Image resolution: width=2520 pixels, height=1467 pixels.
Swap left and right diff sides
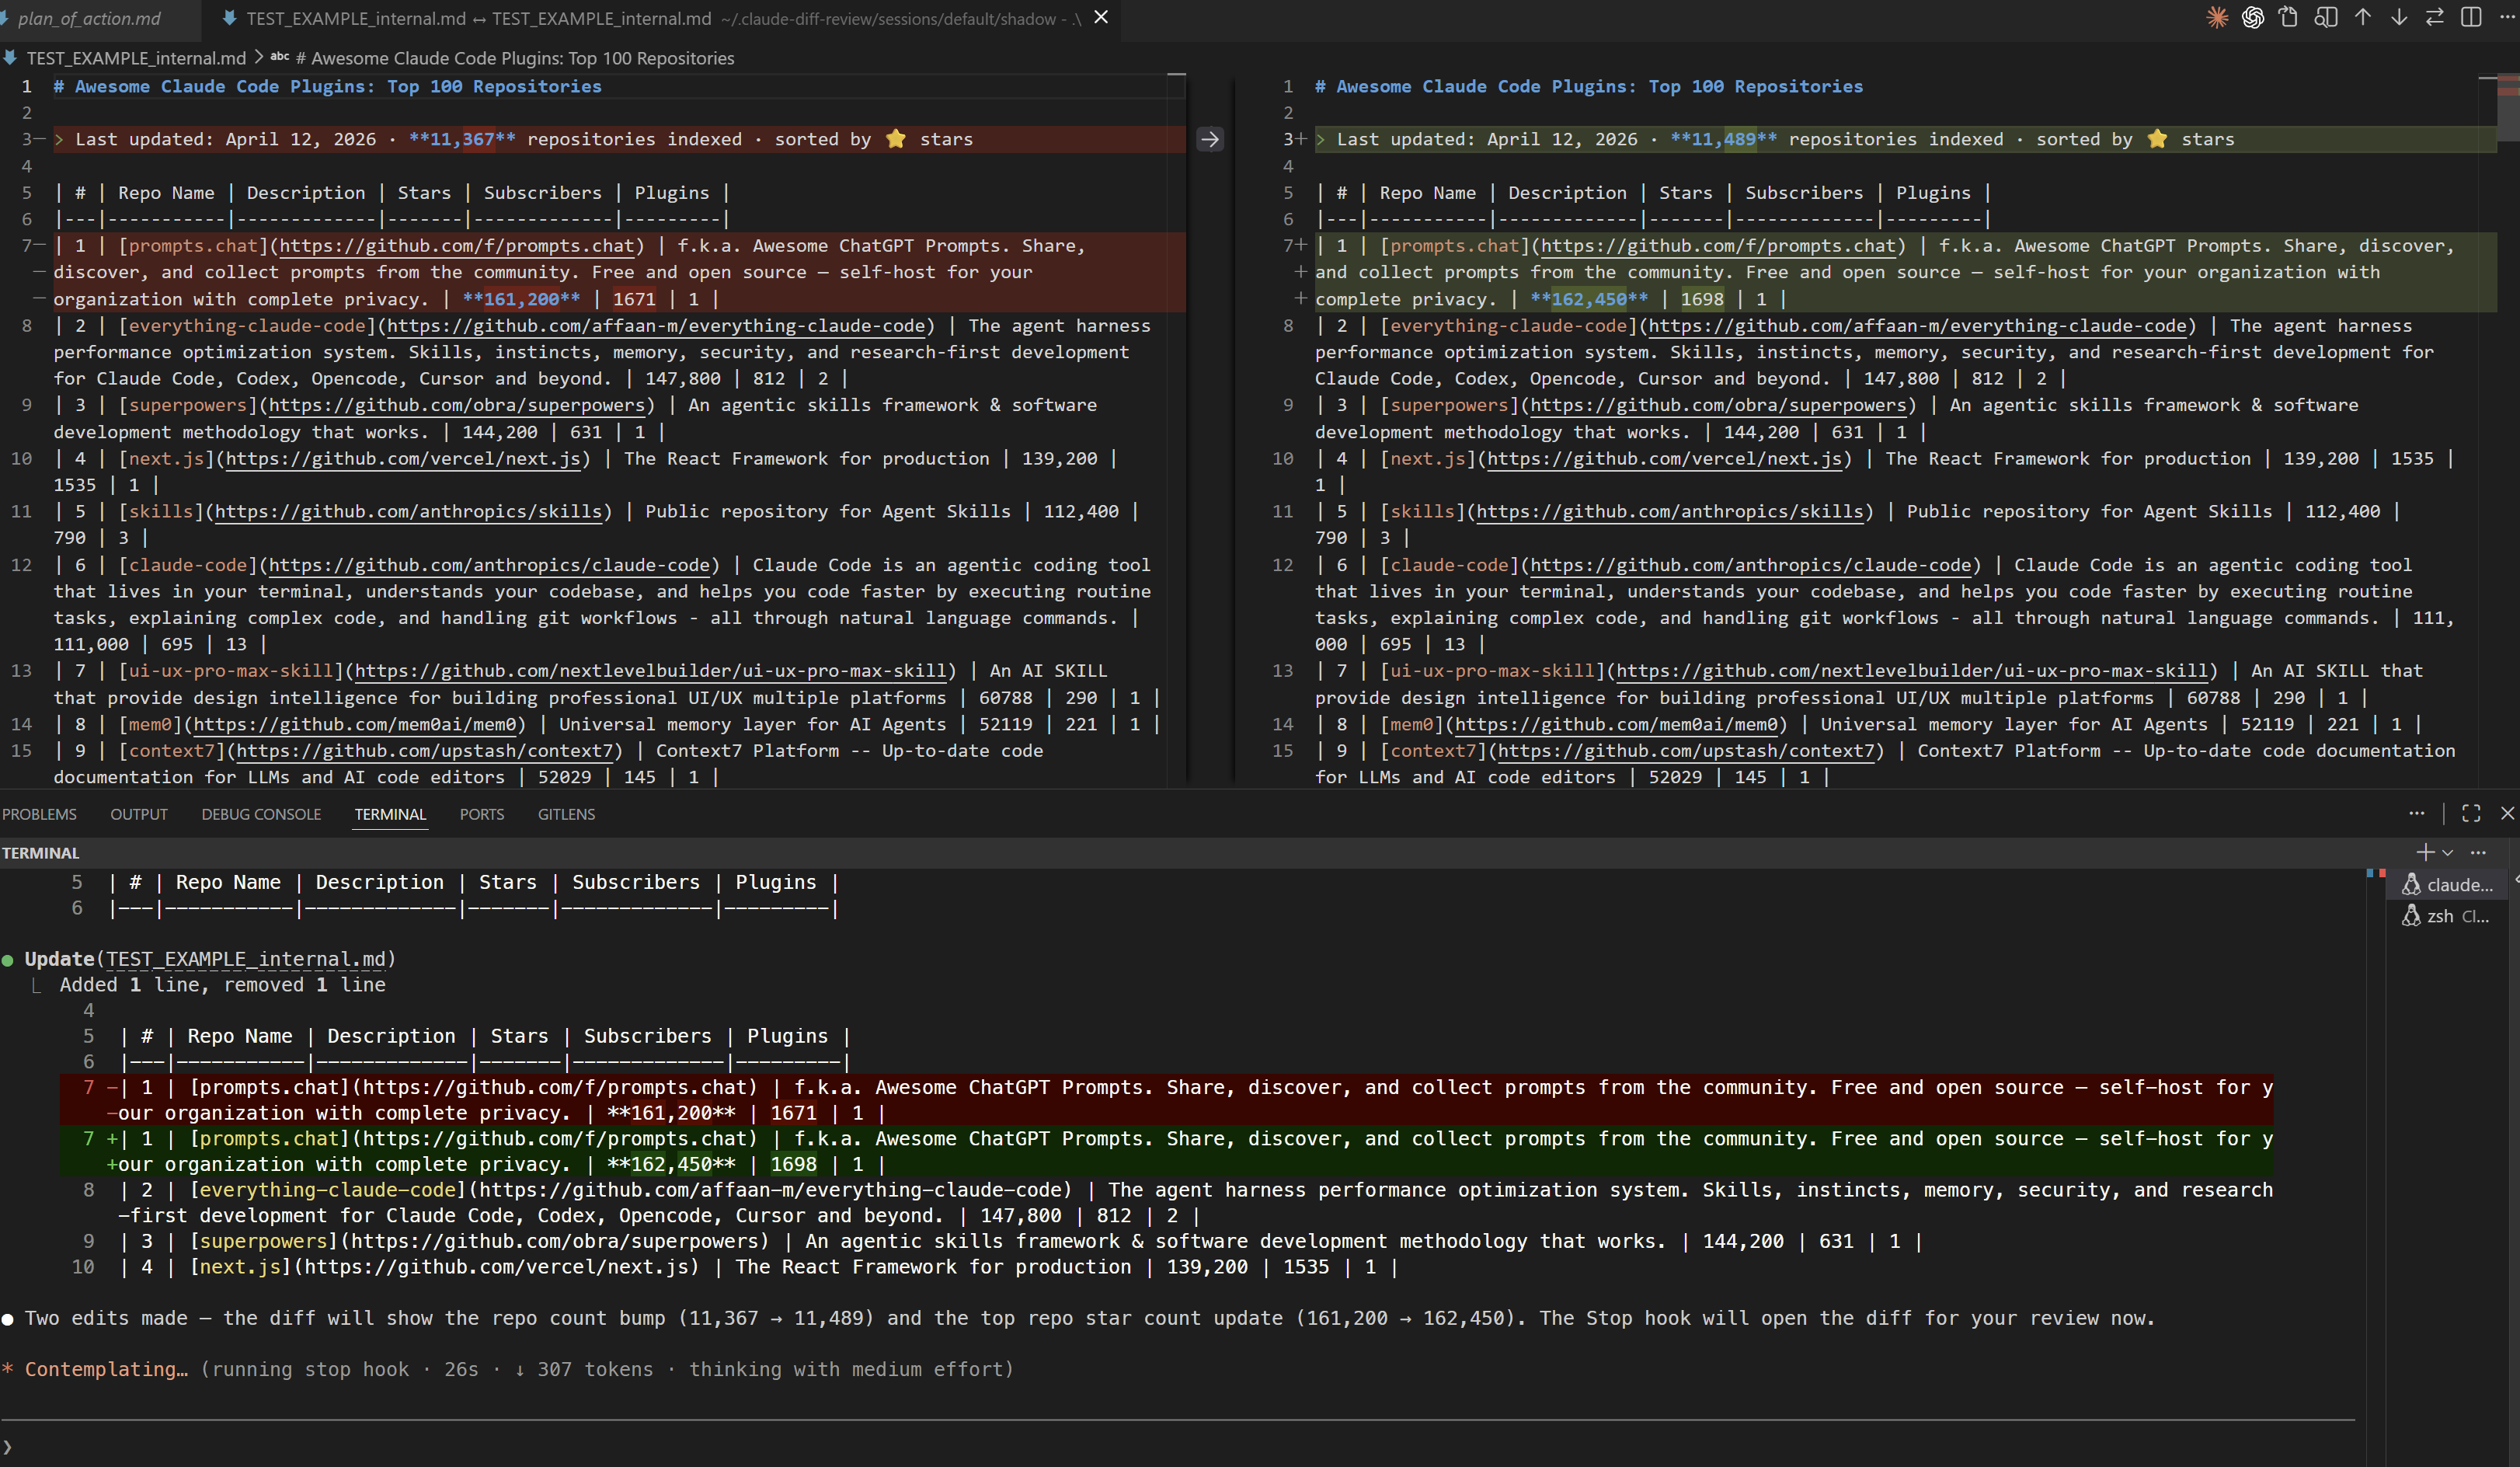click(x=2435, y=17)
